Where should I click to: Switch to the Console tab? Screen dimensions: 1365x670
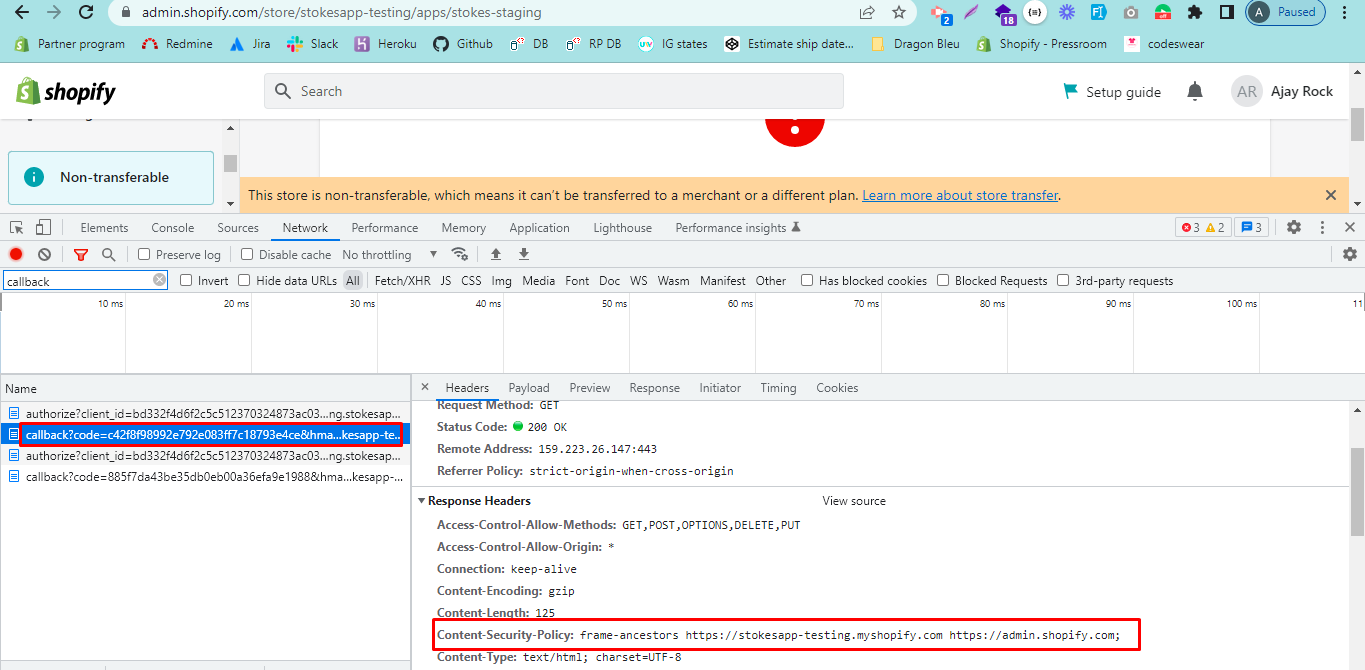(173, 228)
